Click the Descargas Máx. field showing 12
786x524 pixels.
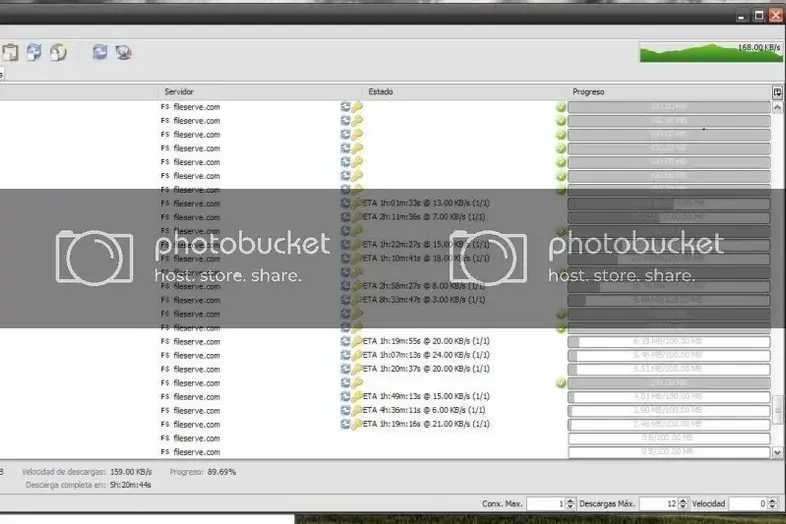pyautogui.click(x=659, y=503)
